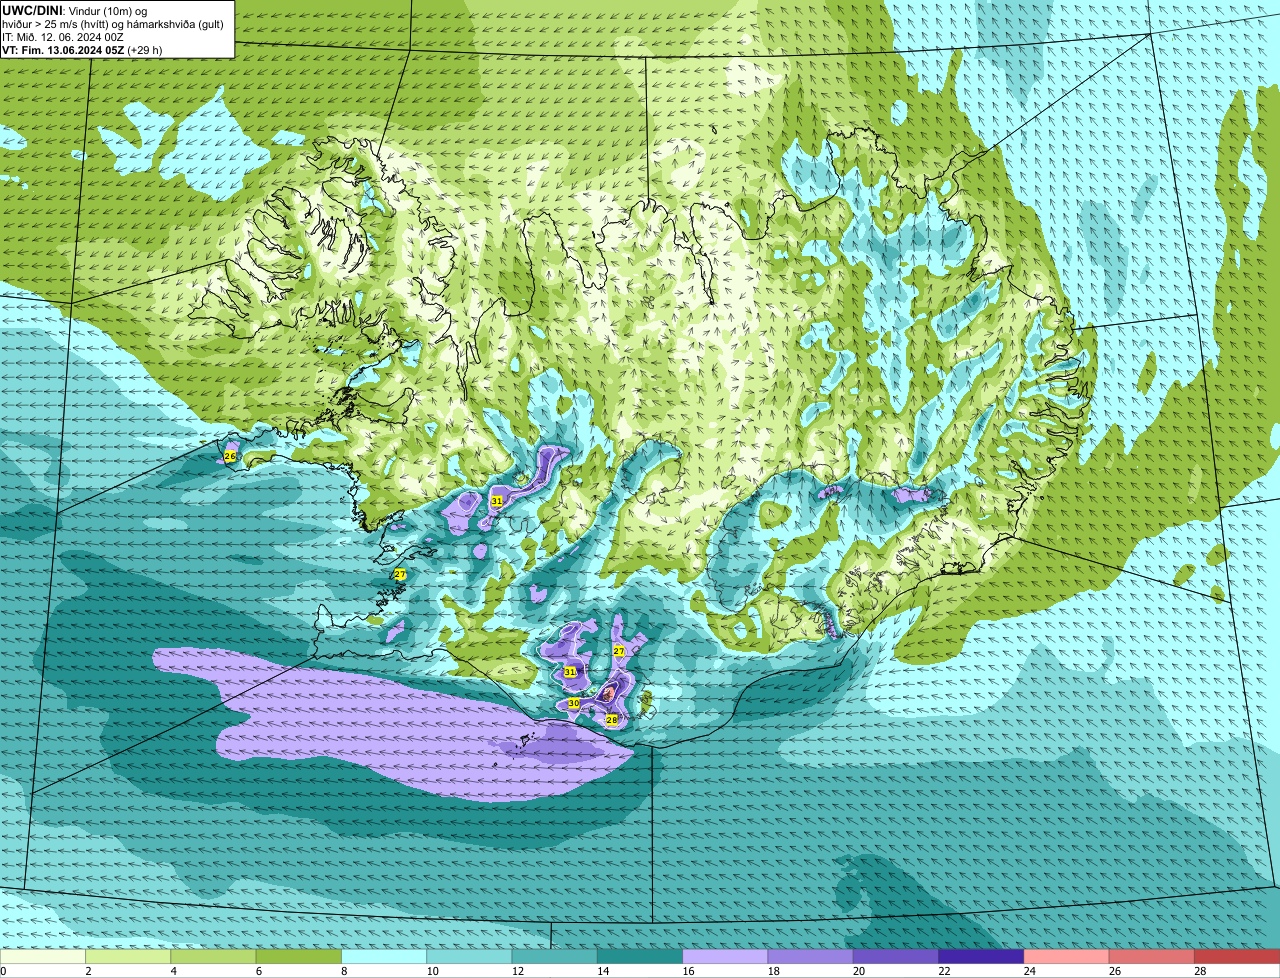Click the legend scale number 12
1280x978 pixels.
pos(516,971)
